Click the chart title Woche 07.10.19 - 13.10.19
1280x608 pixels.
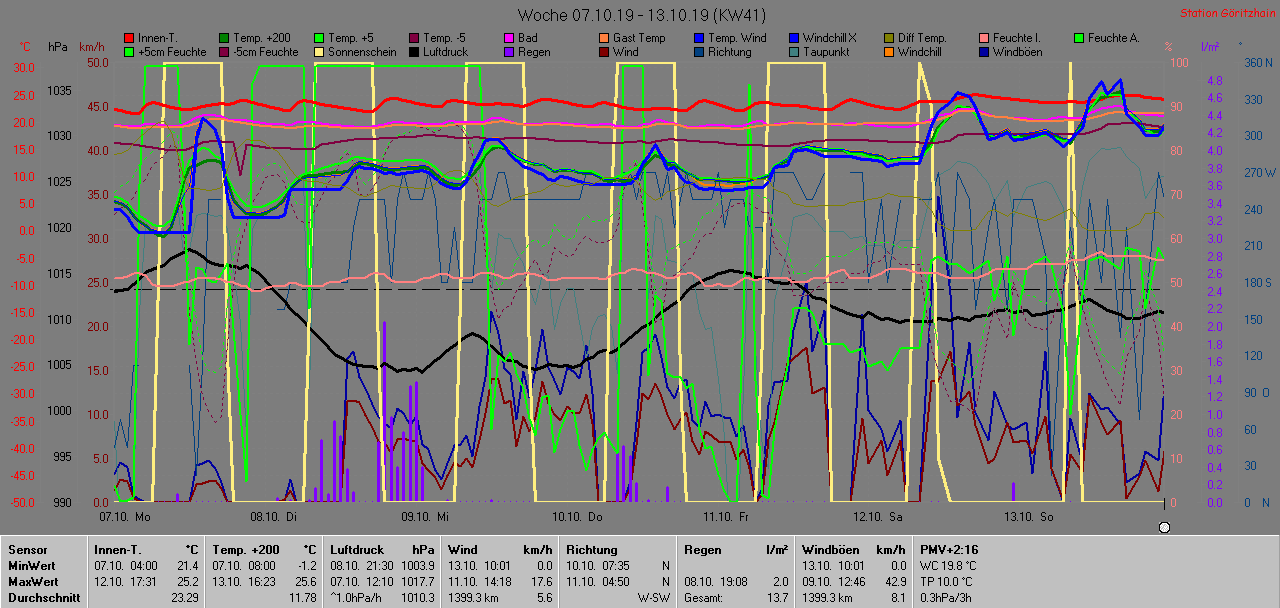(x=639, y=15)
